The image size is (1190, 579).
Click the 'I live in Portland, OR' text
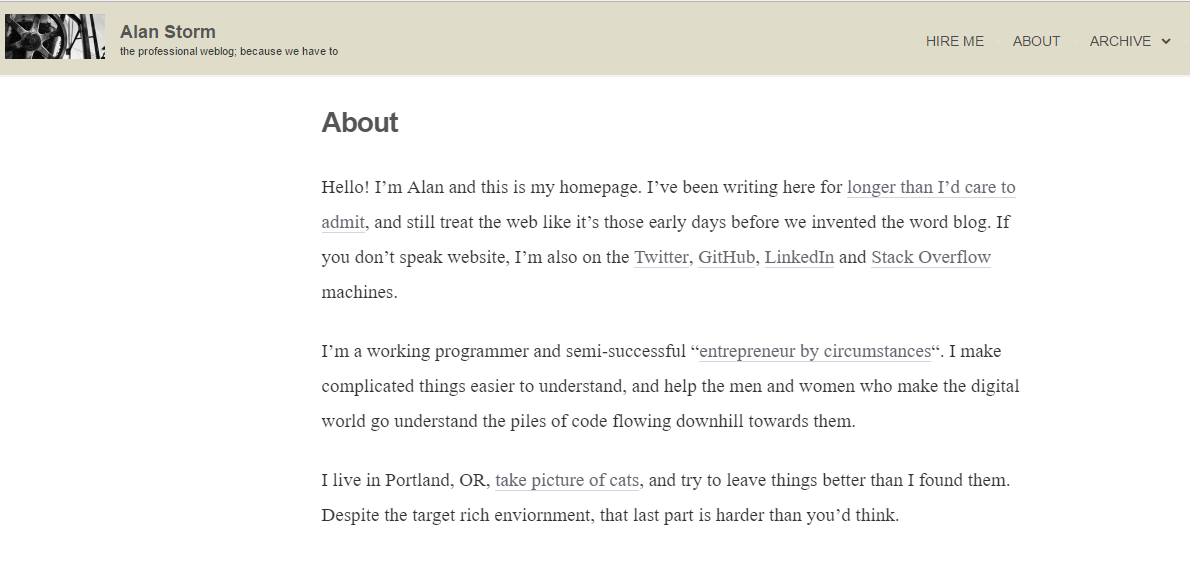pyautogui.click(x=403, y=480)
